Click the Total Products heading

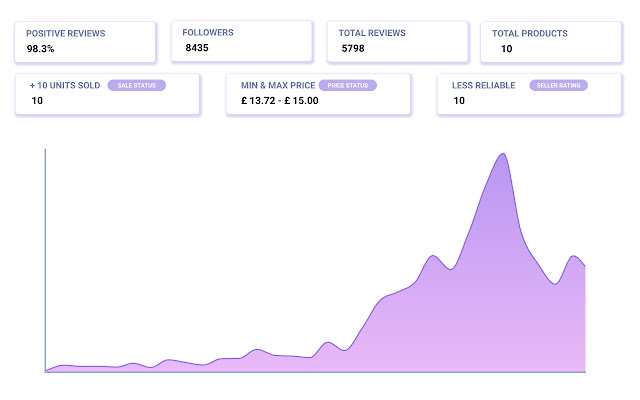(529, 33)
